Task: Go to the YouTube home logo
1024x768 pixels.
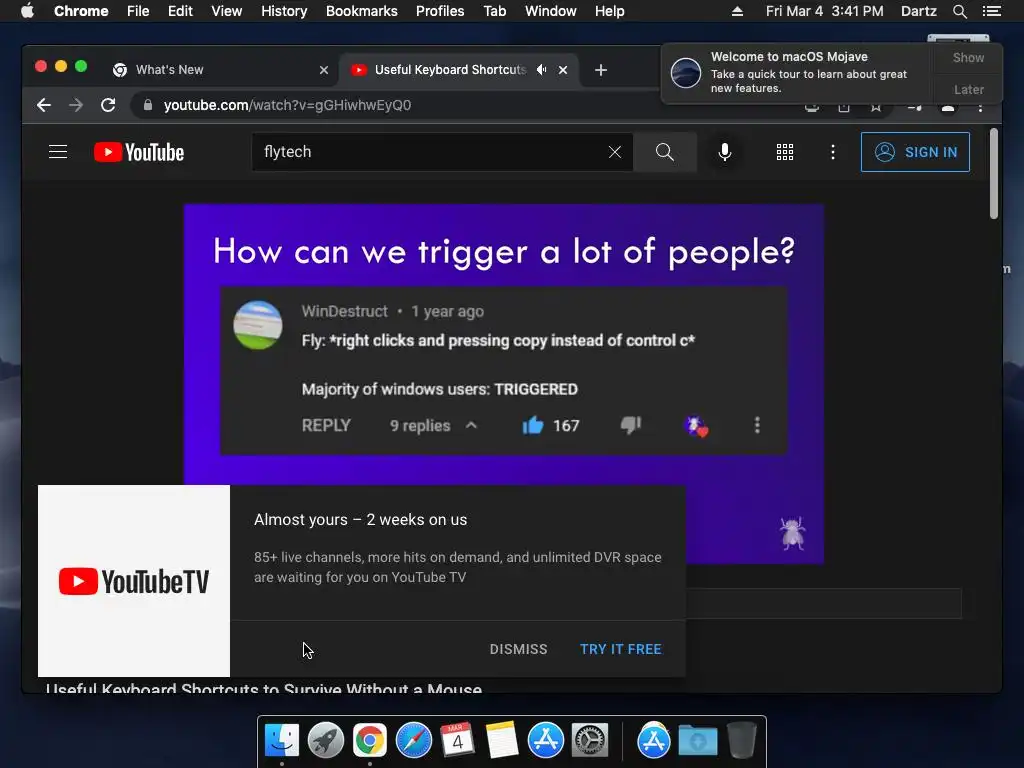Action: tap(139, 152)
